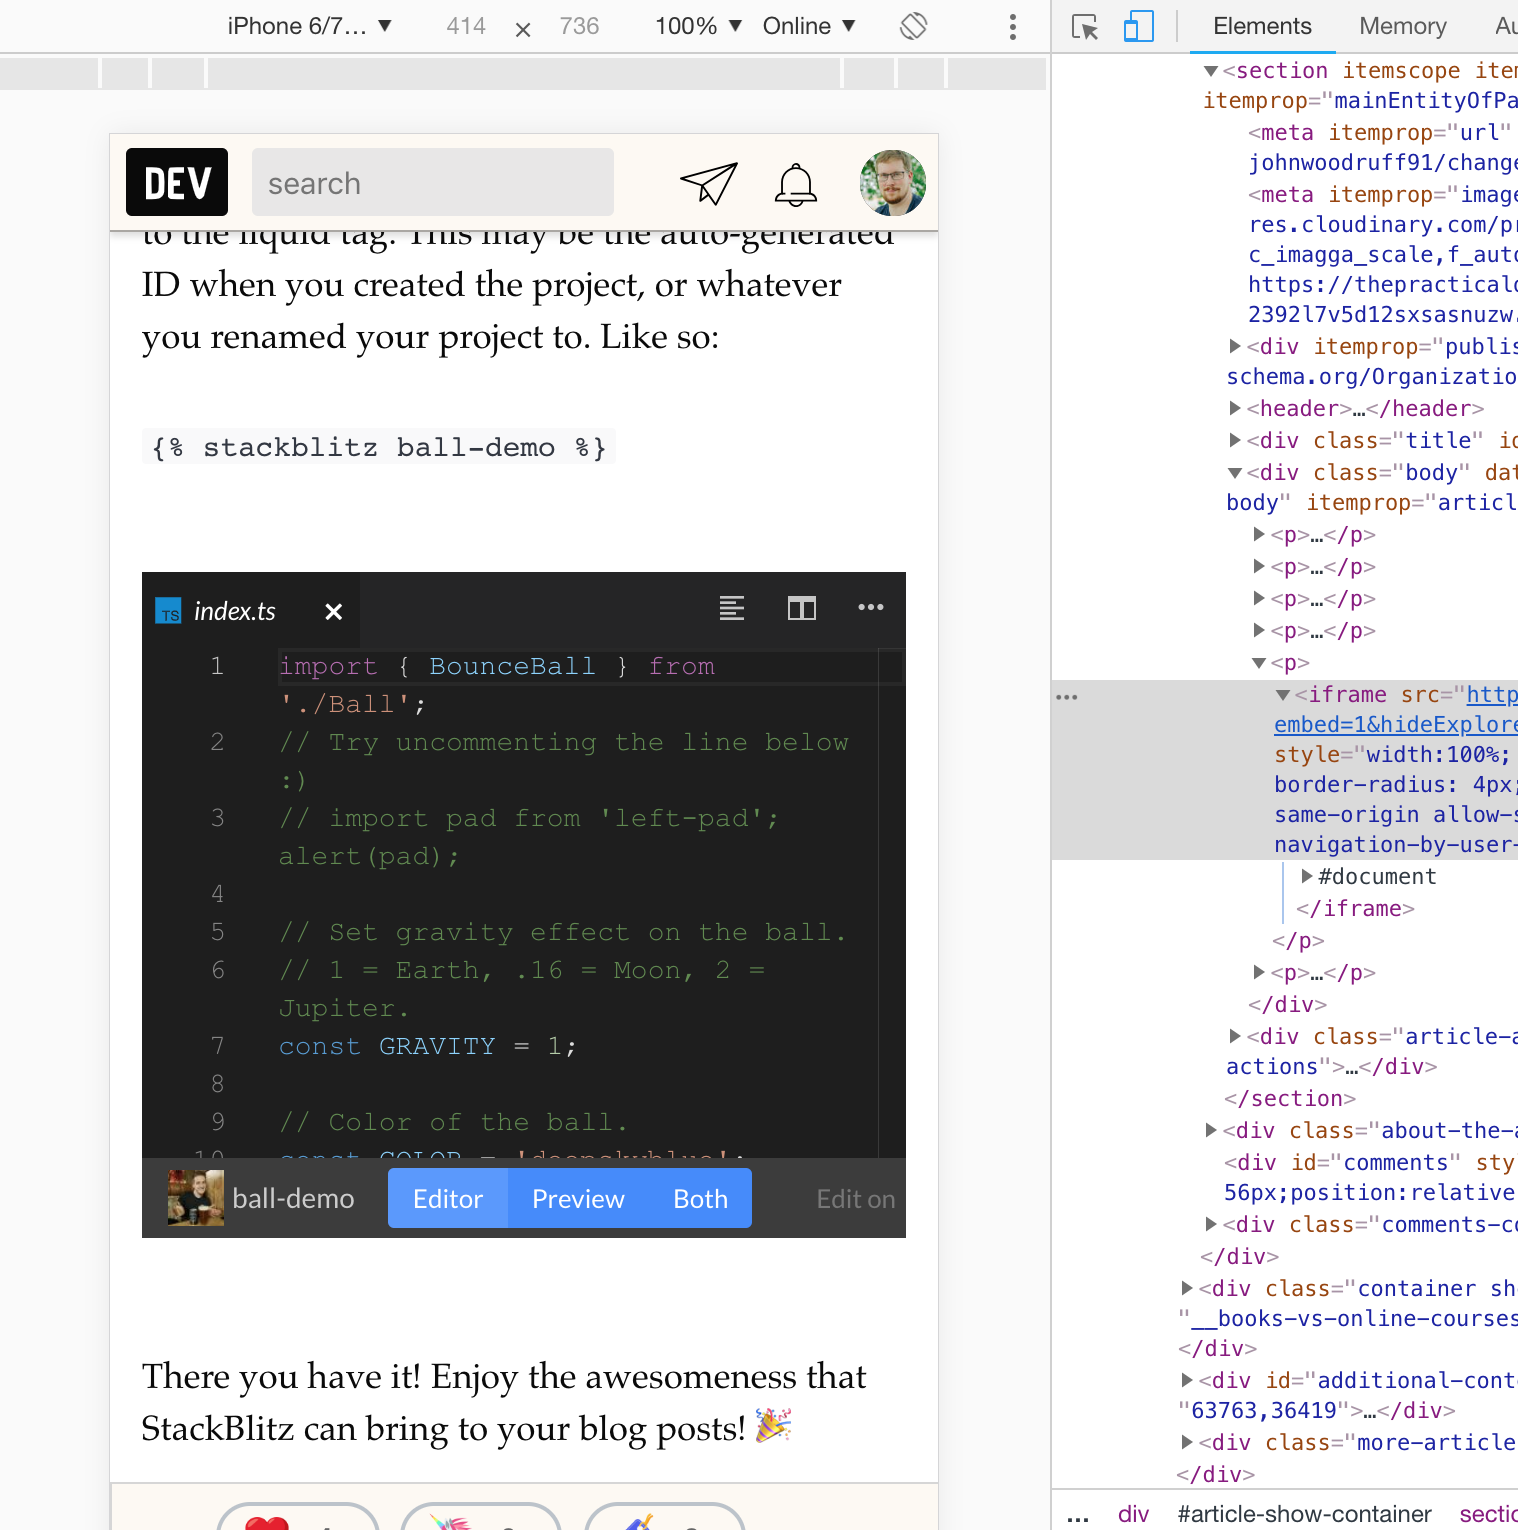Switch the embed to Editor view
Viewport: 1518px width, 1530px height.
coord(447,1198)
